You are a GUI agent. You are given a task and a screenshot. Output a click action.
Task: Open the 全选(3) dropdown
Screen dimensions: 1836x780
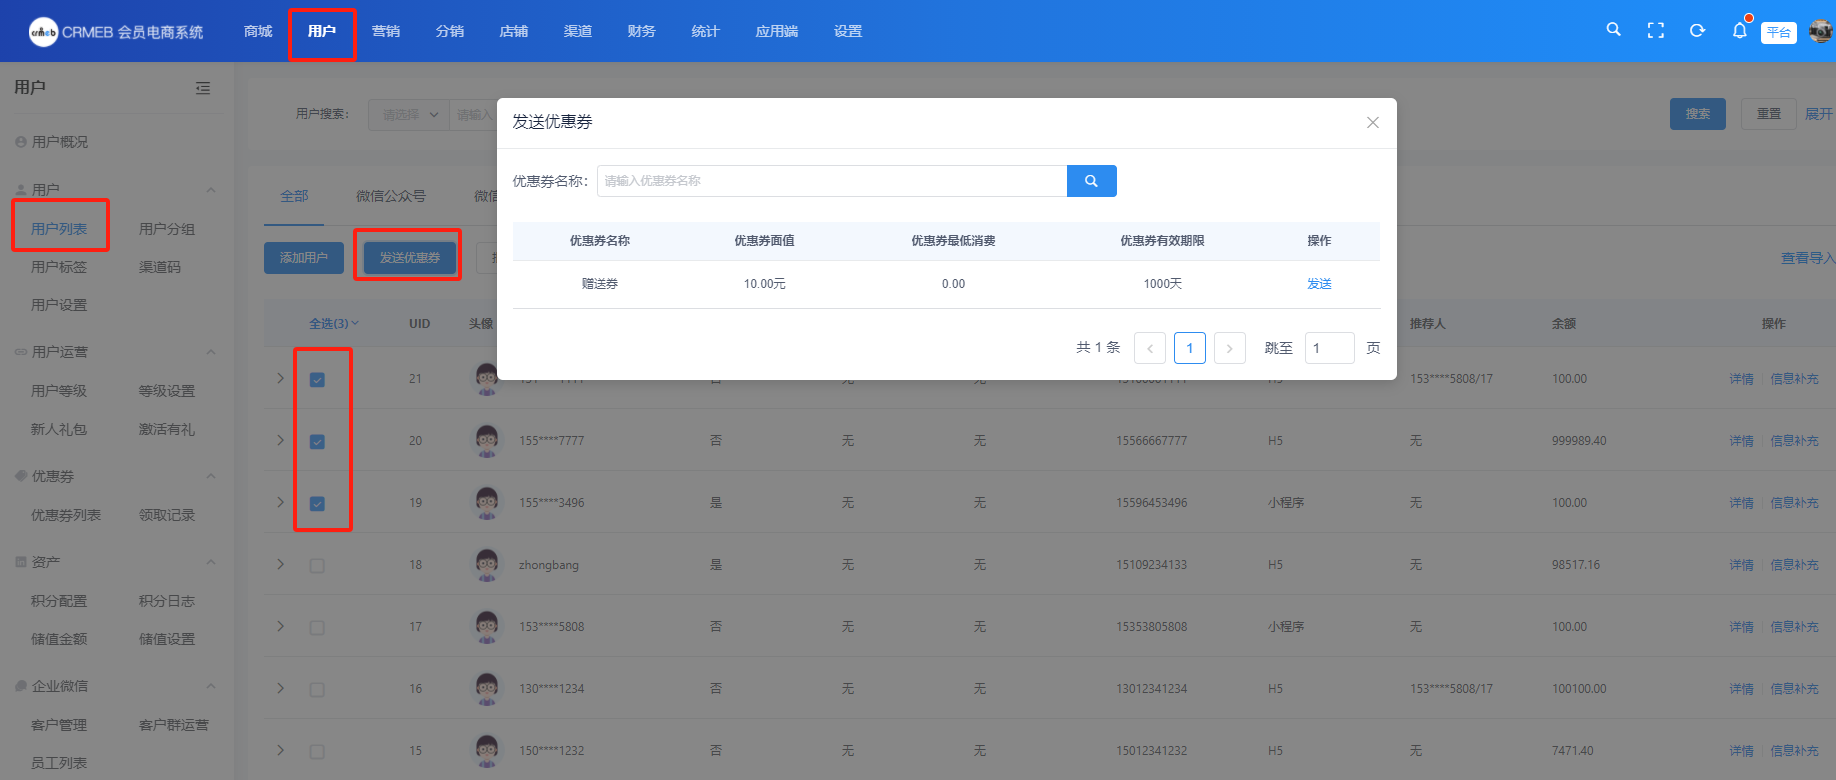[x=333, y=324]
